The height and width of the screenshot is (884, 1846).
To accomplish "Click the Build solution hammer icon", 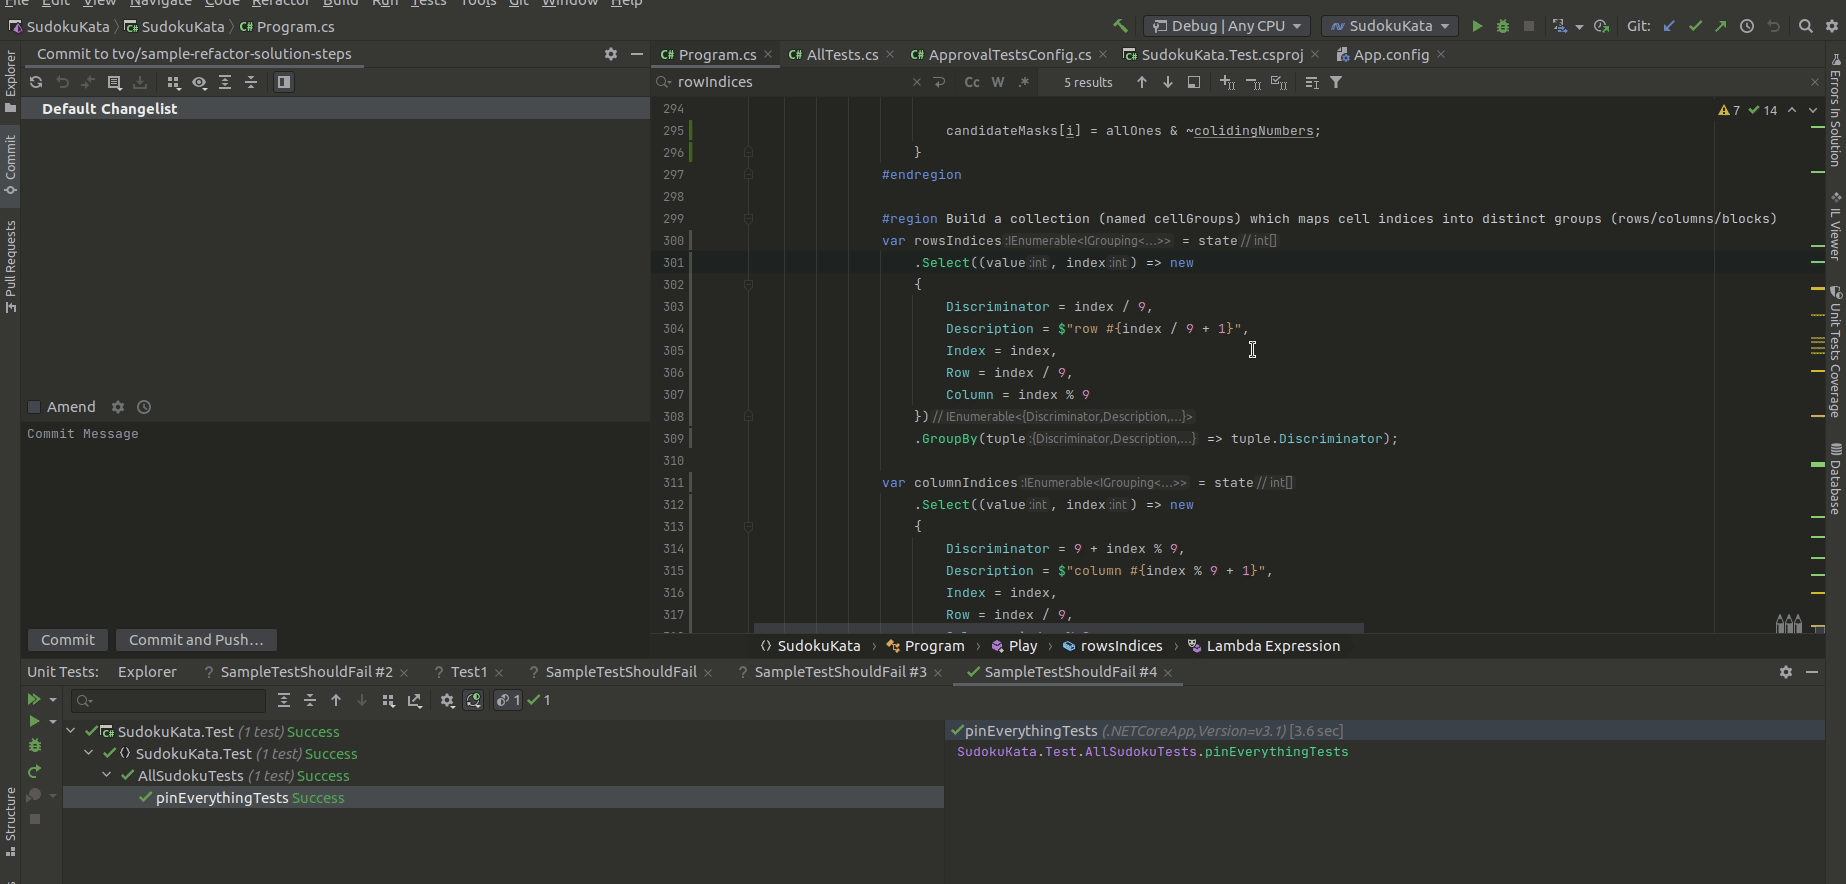I will click(x=1120, y=26).
